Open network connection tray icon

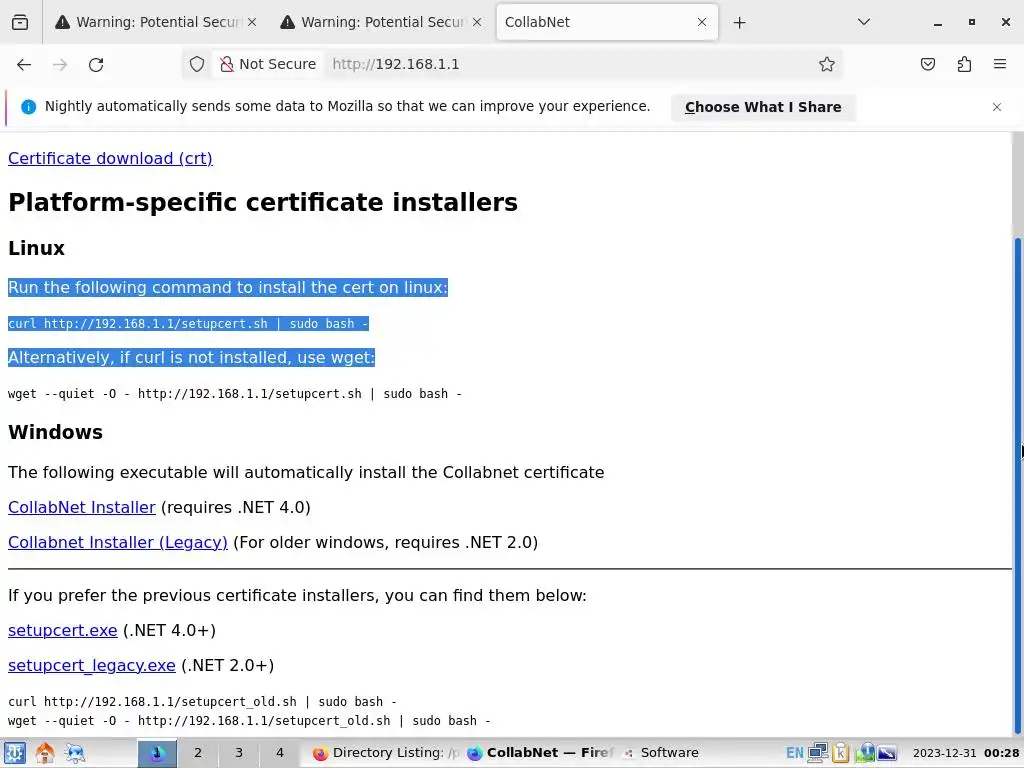click(865, 753)
